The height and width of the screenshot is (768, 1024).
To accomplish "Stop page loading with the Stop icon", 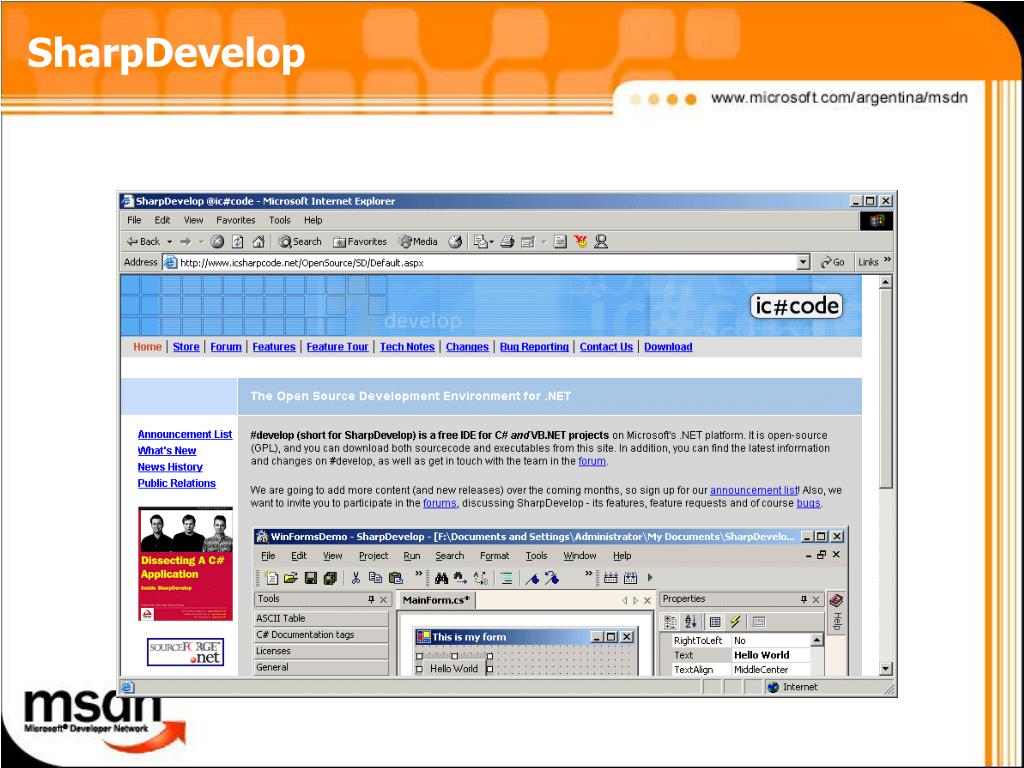I will (217, 242).
